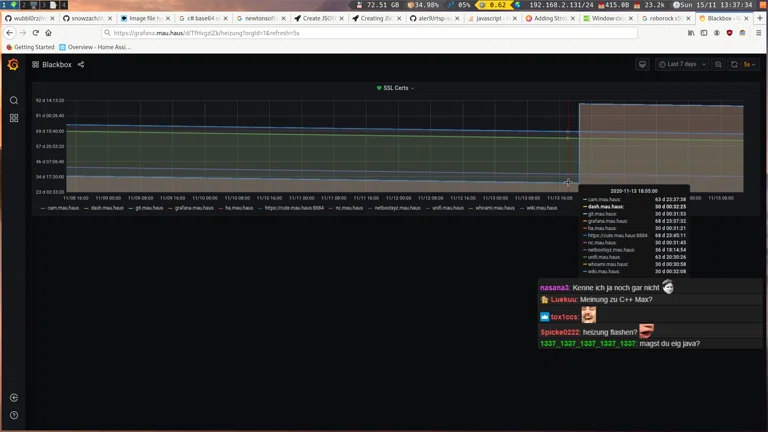This screenshot has height=432, width=768.
Task: Toggle the wiki.mau.haus legend series
Action: [541, 208]
